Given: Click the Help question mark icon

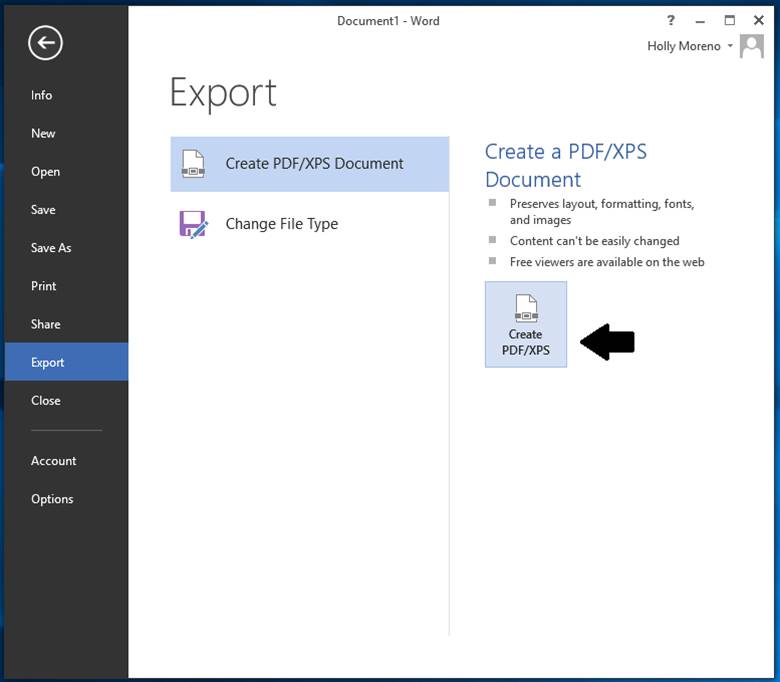Looking at the screenshot, I should click(x=671, y=20).
